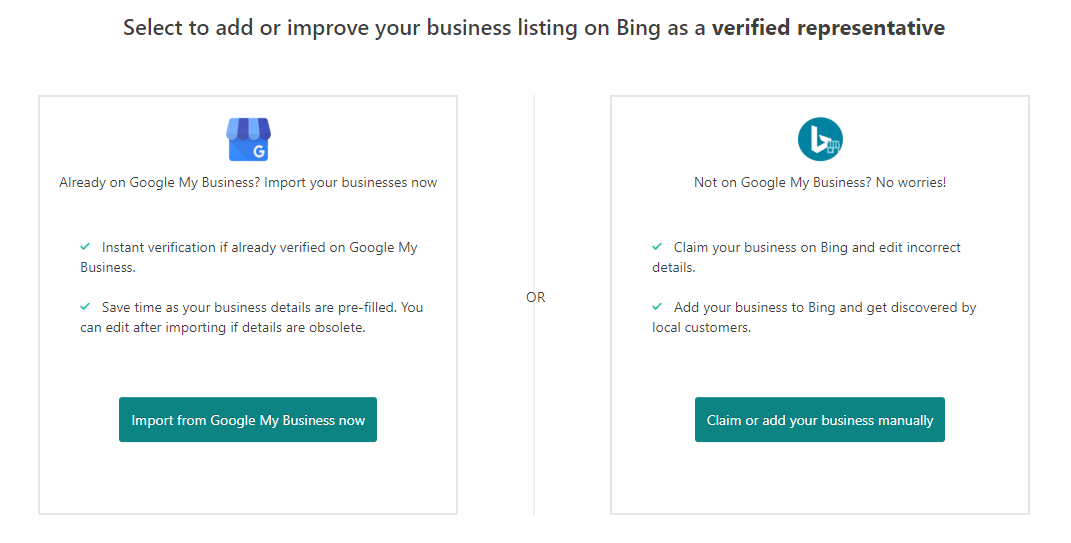Click checkmark beside Instant verification text
1071x543 pixels.
point(86,246)
